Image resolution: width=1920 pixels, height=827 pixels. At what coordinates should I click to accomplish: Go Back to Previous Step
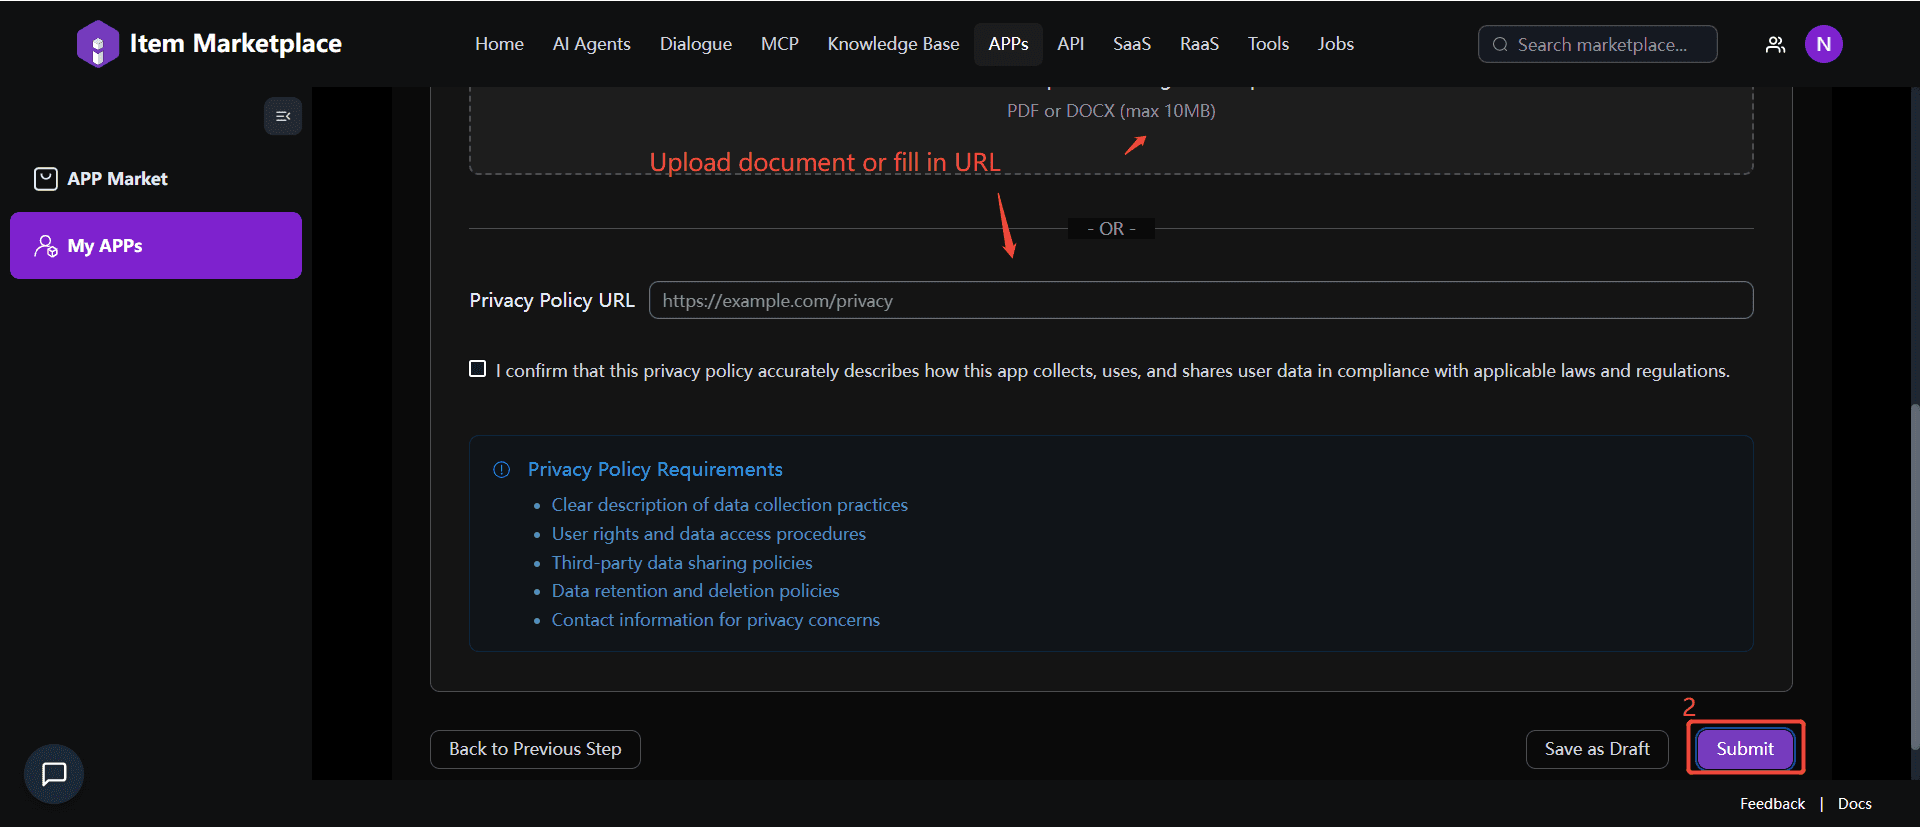pyautogui.click(x=535, y=749)
